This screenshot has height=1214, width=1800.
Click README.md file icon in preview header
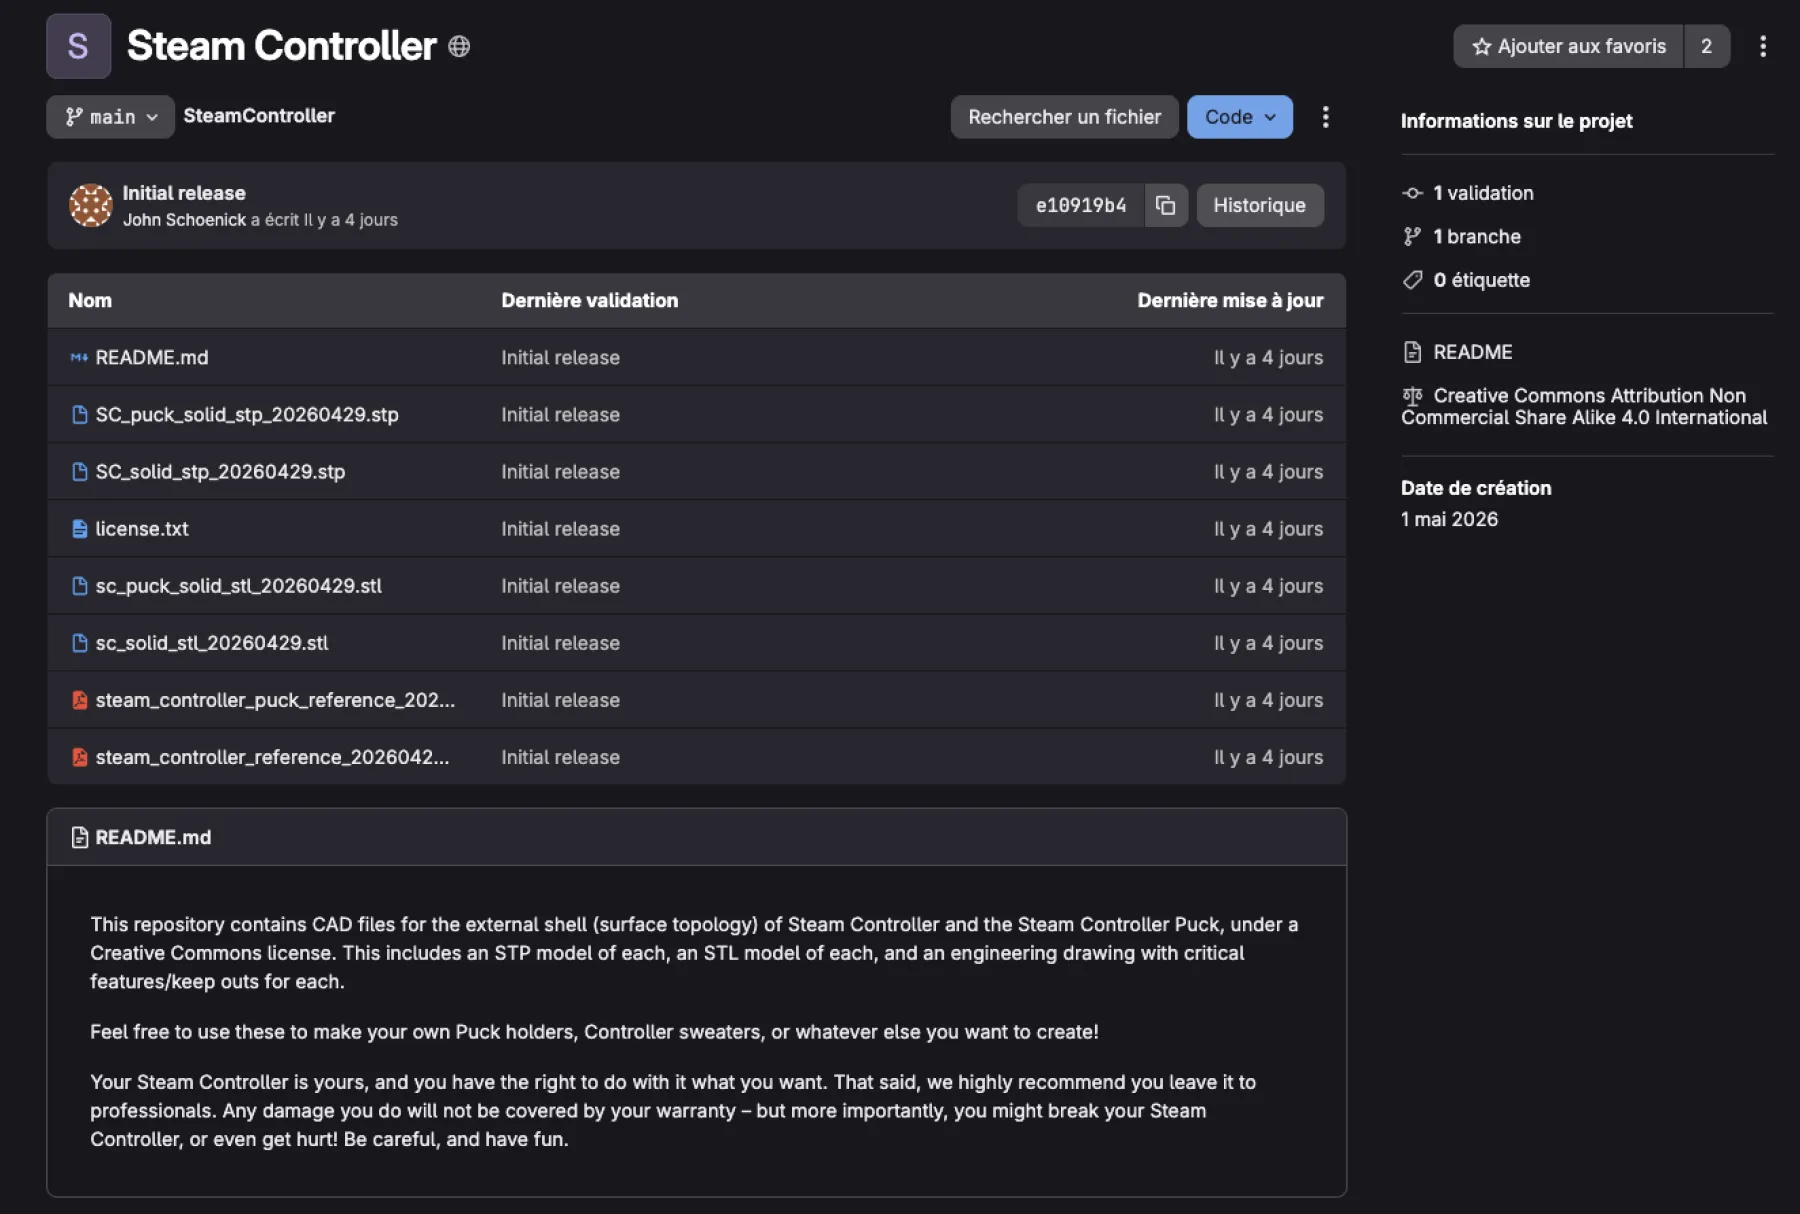click(x=79, y=837)
